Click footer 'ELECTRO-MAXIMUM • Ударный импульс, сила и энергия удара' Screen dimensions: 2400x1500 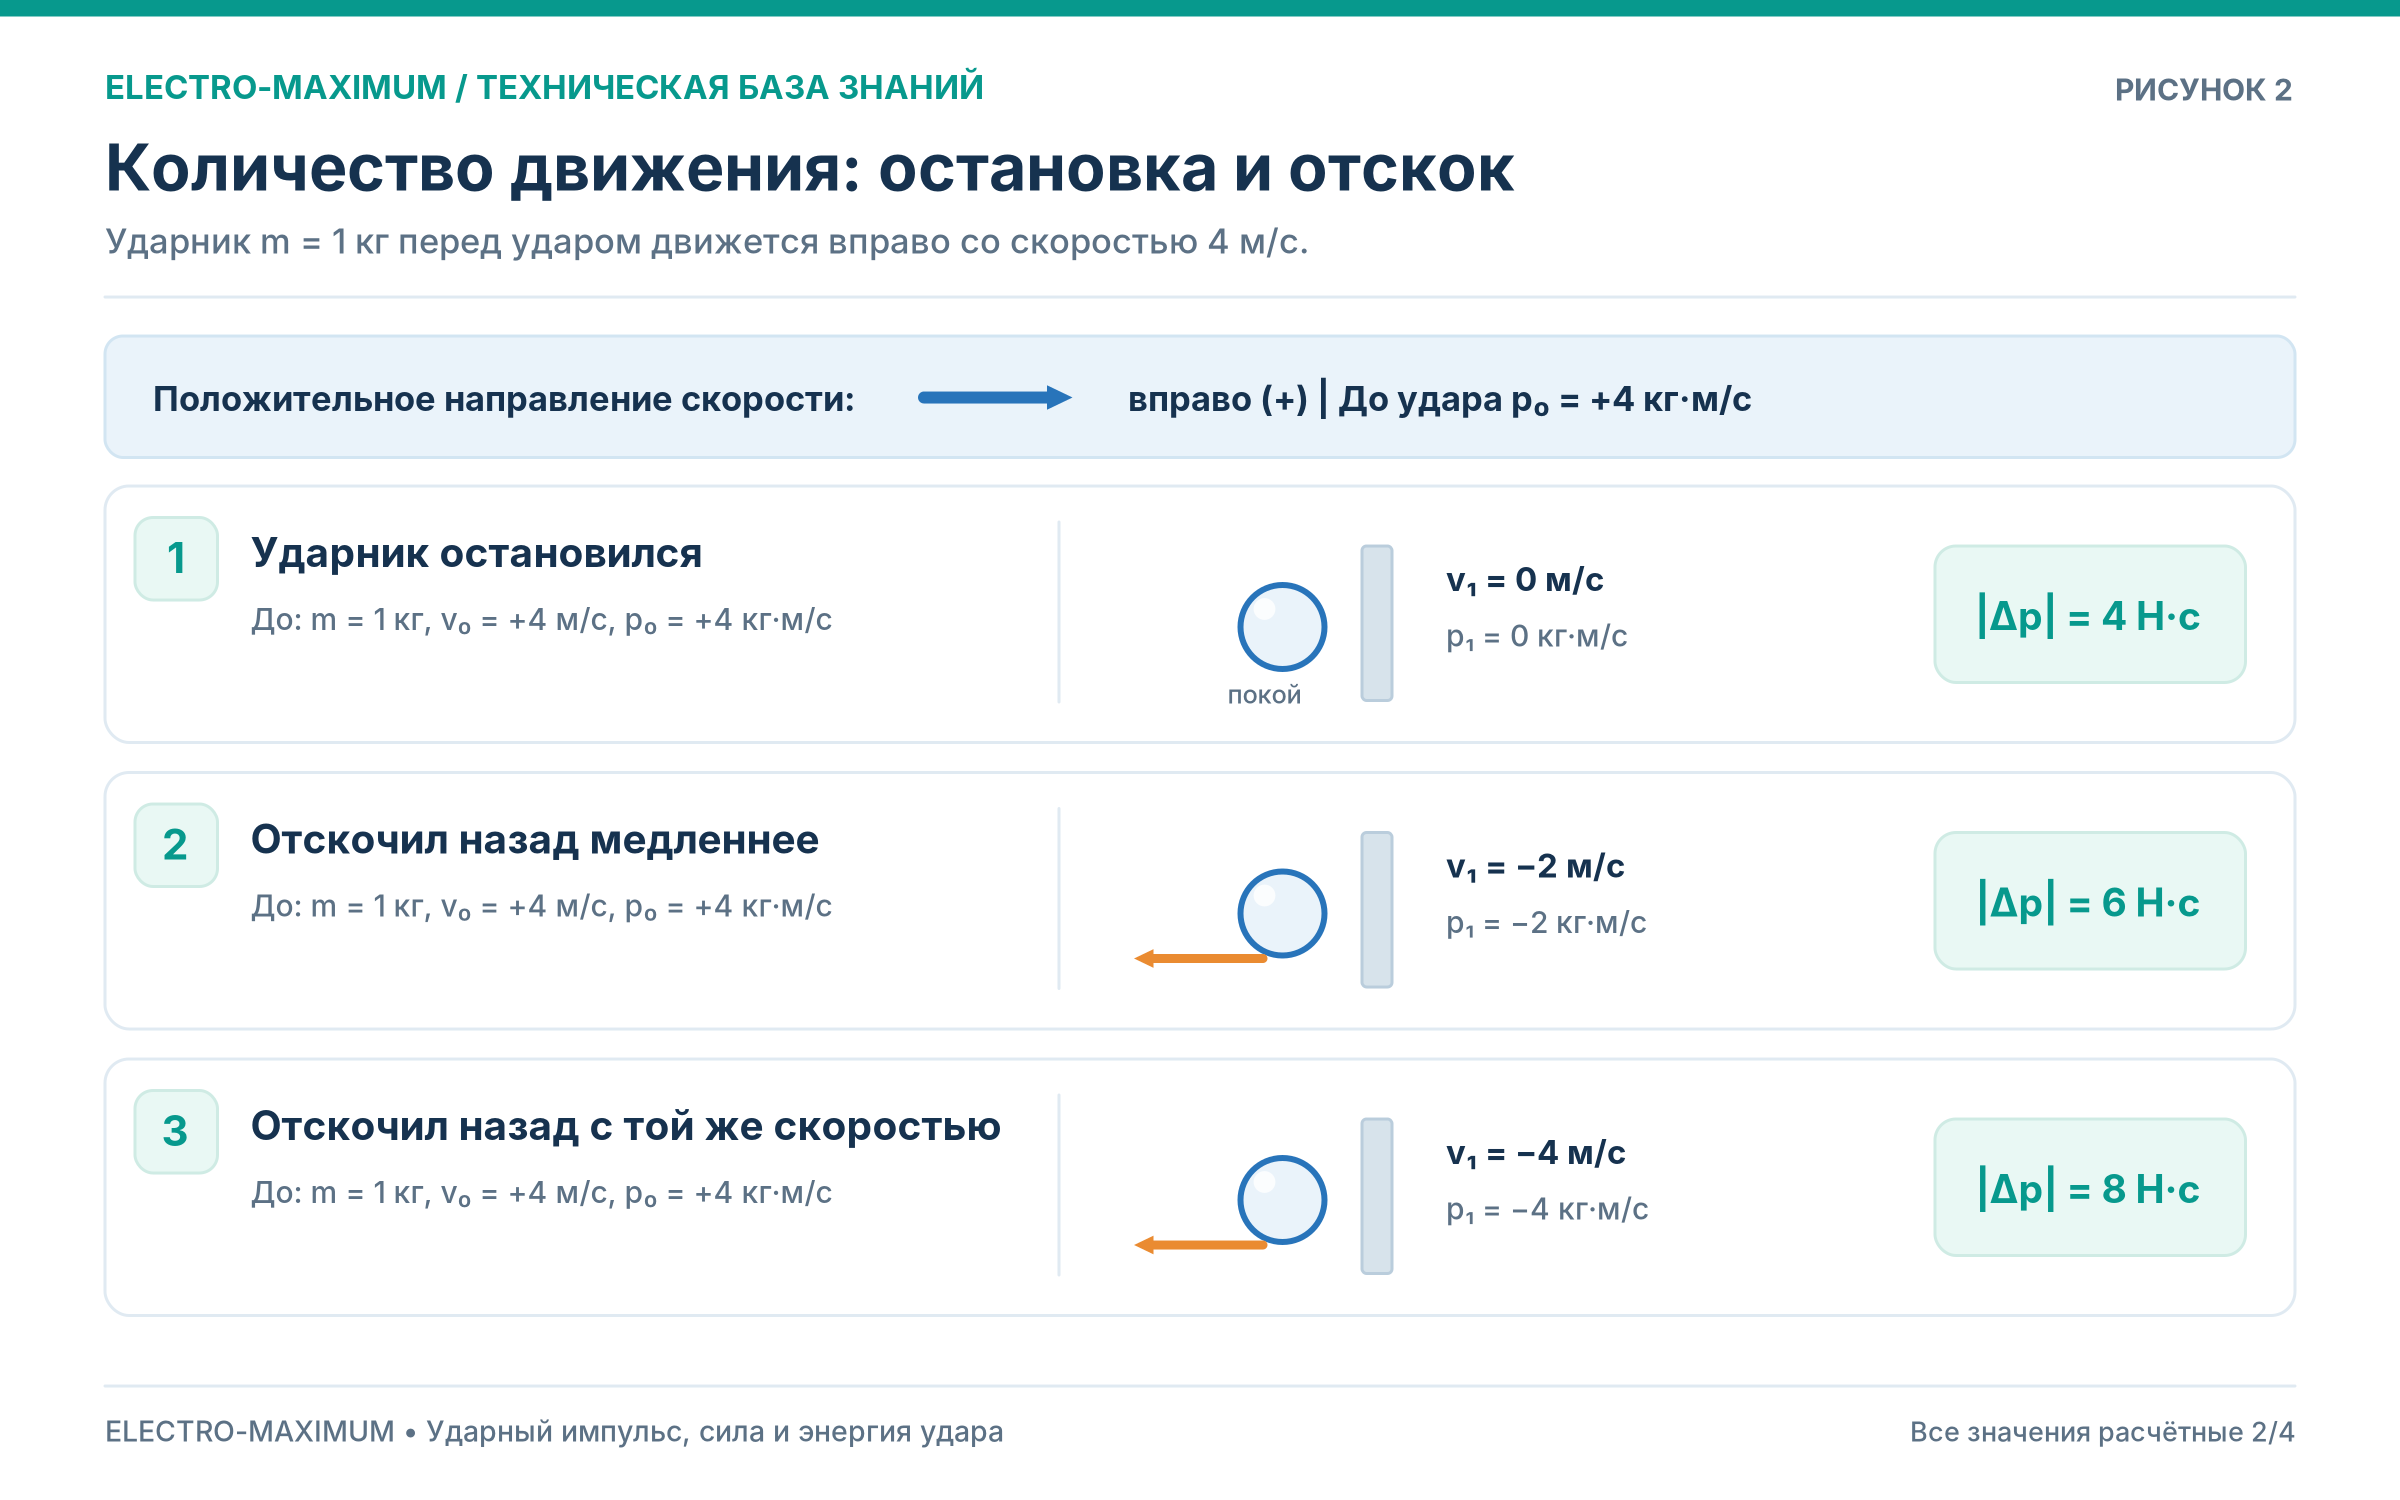point(554,1432)
